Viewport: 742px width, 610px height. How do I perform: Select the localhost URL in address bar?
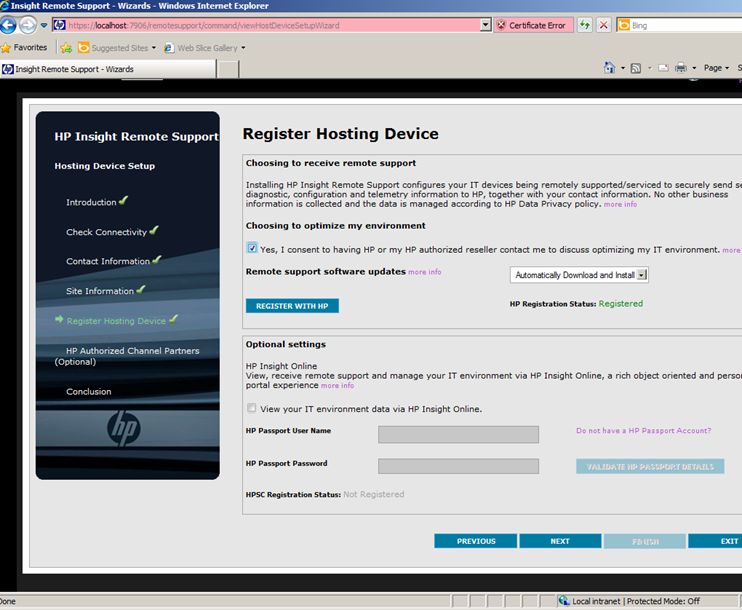[x=203, y=25]
